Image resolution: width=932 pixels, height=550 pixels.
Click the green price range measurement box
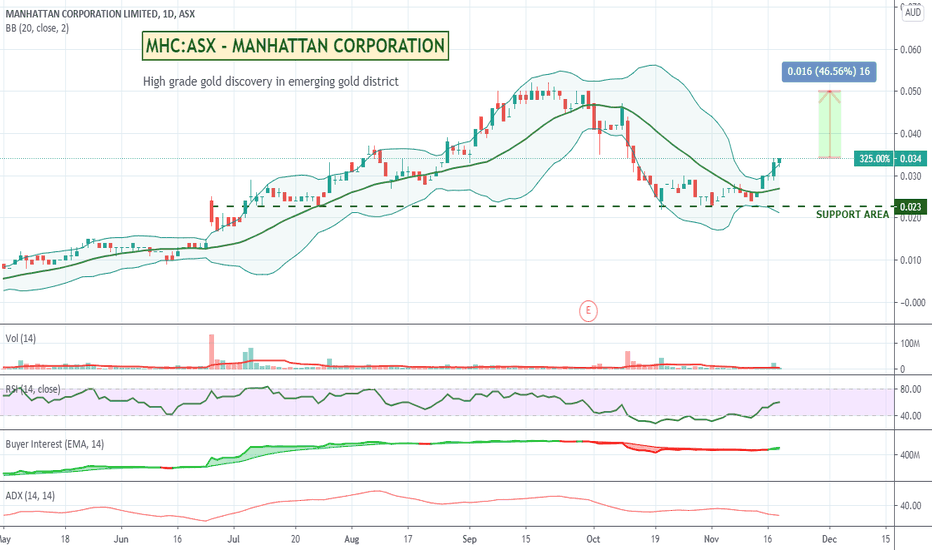click(830, 124)
